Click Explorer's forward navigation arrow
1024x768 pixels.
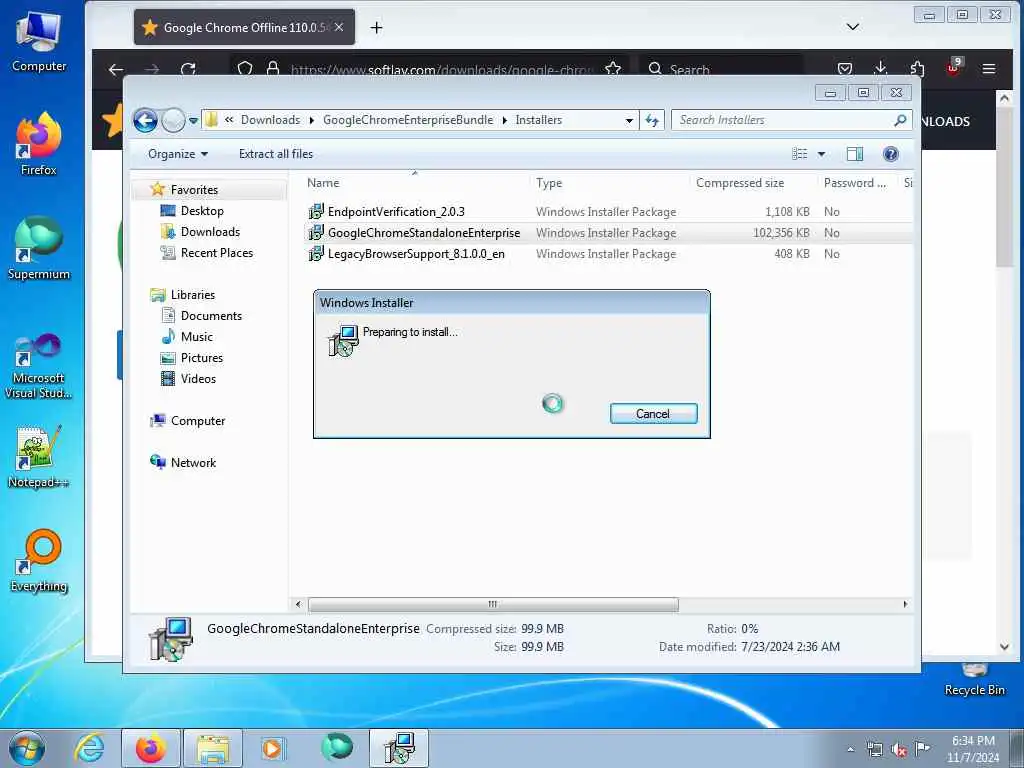click(x=173, y=120)
